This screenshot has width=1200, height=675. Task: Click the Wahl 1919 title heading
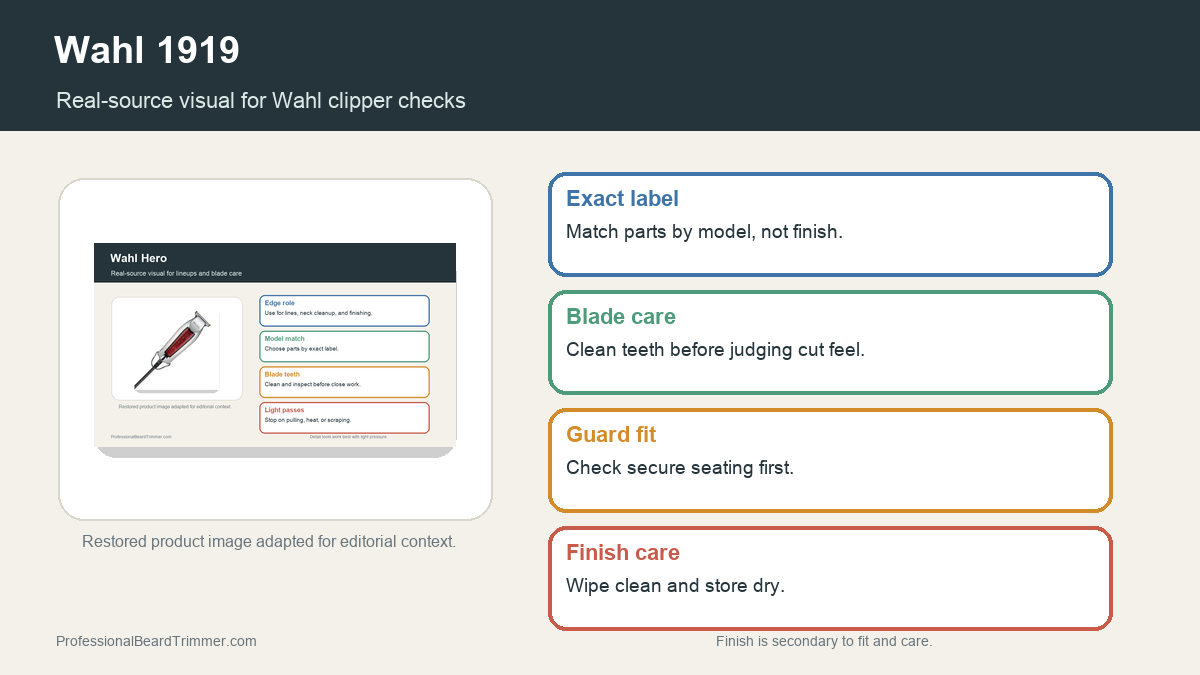point(147,49)
